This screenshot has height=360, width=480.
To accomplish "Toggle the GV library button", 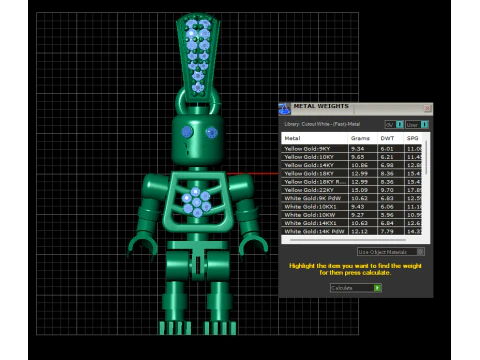I will [x=394, y=124].
